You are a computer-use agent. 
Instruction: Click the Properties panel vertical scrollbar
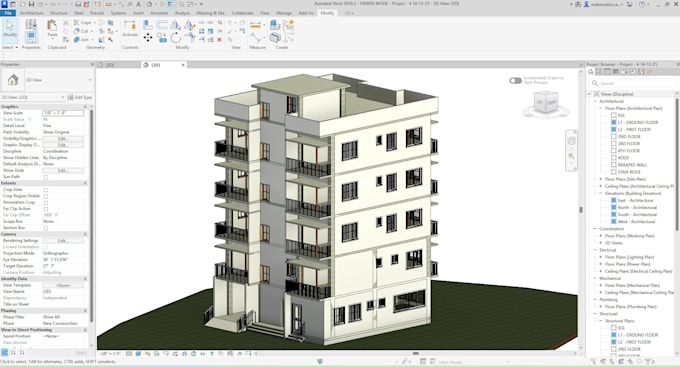click(x=92, y=215)
